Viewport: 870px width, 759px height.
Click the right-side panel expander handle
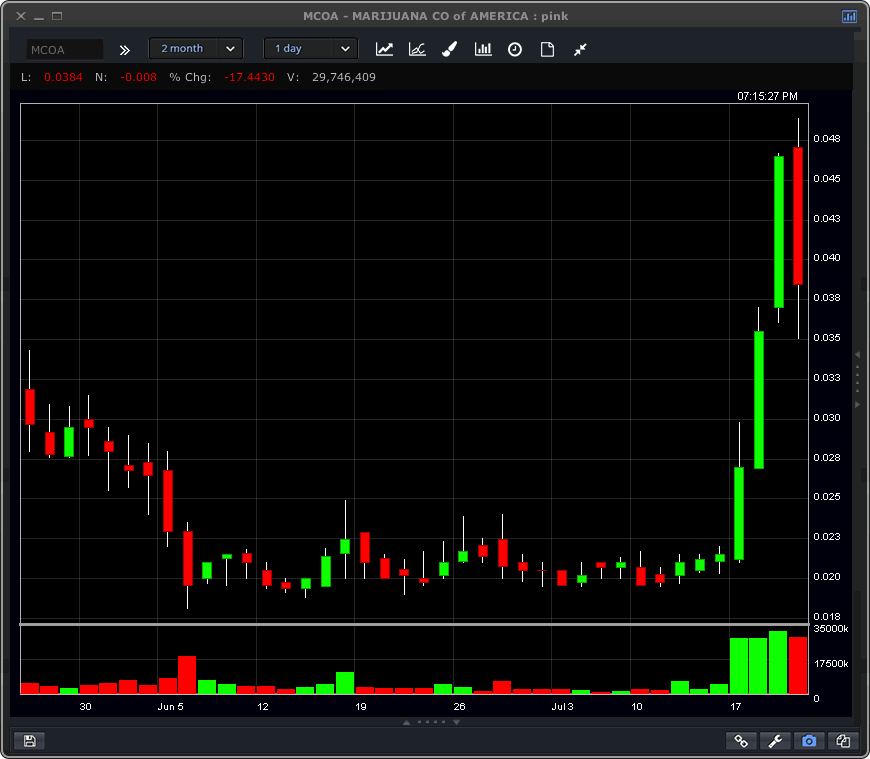pos(857,379)
